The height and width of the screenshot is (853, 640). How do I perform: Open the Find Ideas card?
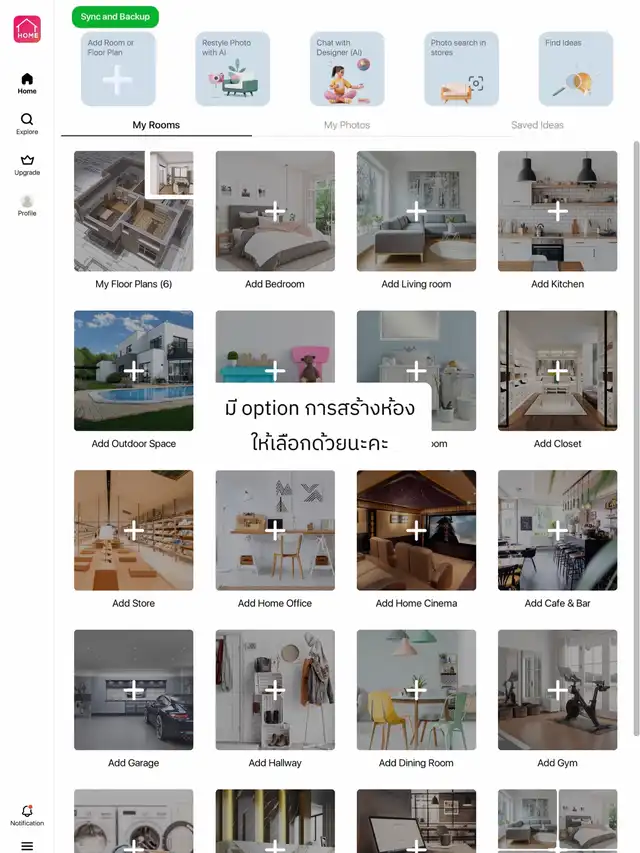coord(575,69)
